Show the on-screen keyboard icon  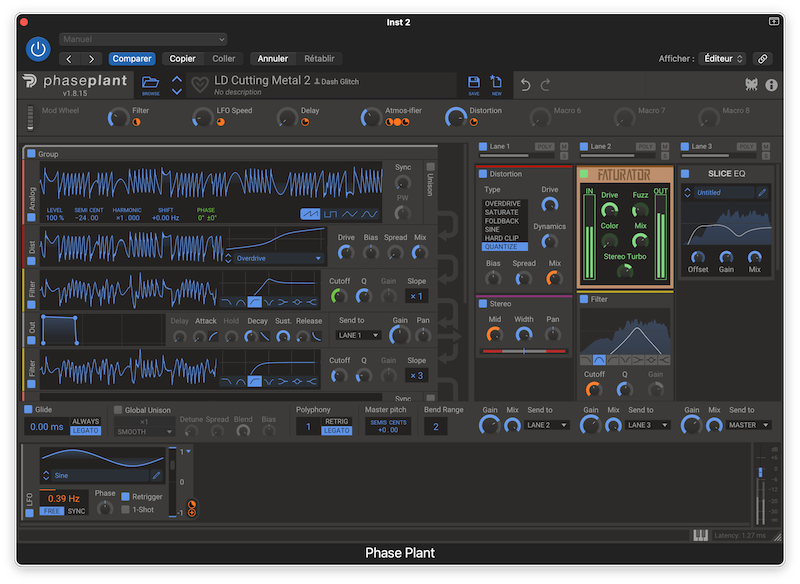tap(701, 535)
